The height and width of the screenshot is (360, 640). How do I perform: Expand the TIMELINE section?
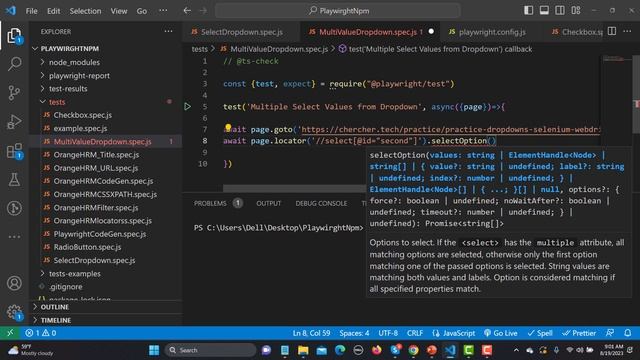pyautogui.click(x=56, y=320)
